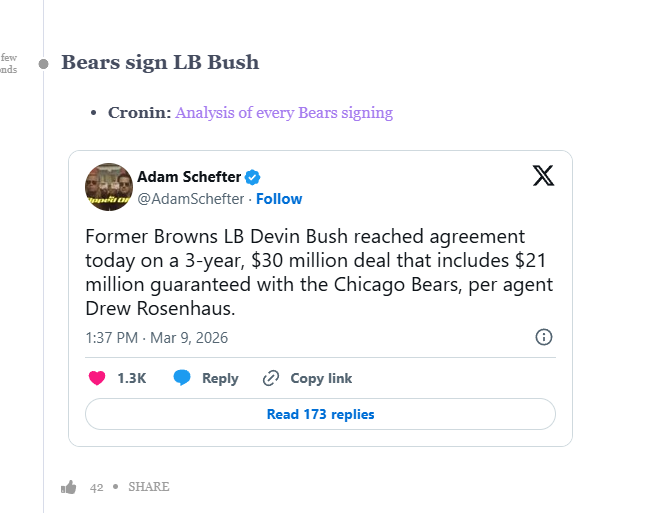Select the timeline dot beside the headline
This screenshot has height=513, width=663.
[43, 64]
